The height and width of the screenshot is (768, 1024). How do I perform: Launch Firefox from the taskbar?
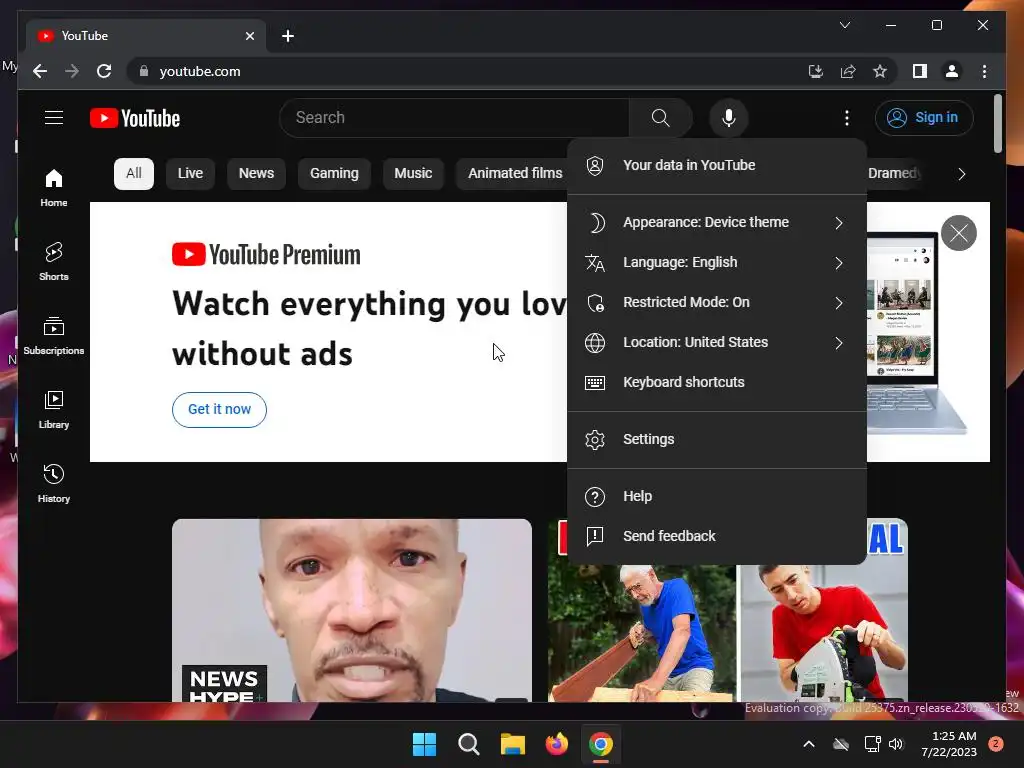tap(556, 744)
